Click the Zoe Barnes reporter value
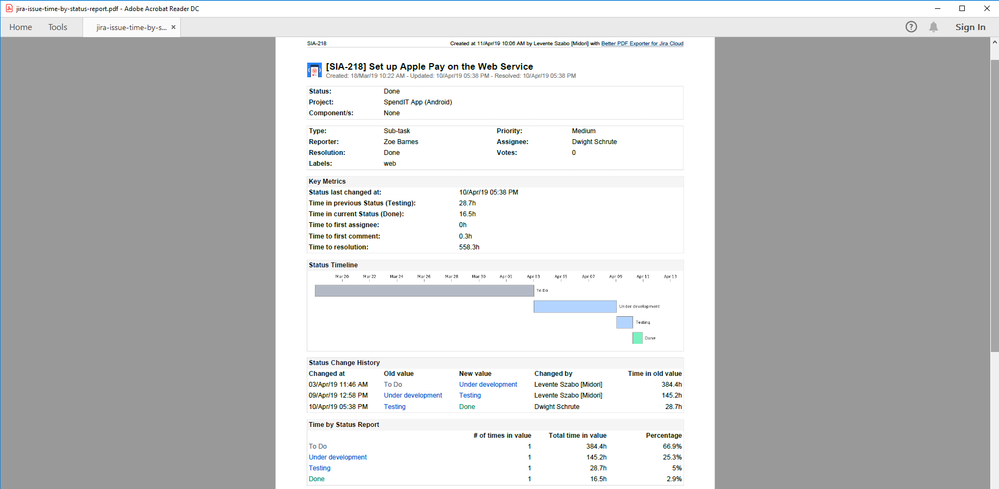999x489 pixels. [x=401, y=142]
